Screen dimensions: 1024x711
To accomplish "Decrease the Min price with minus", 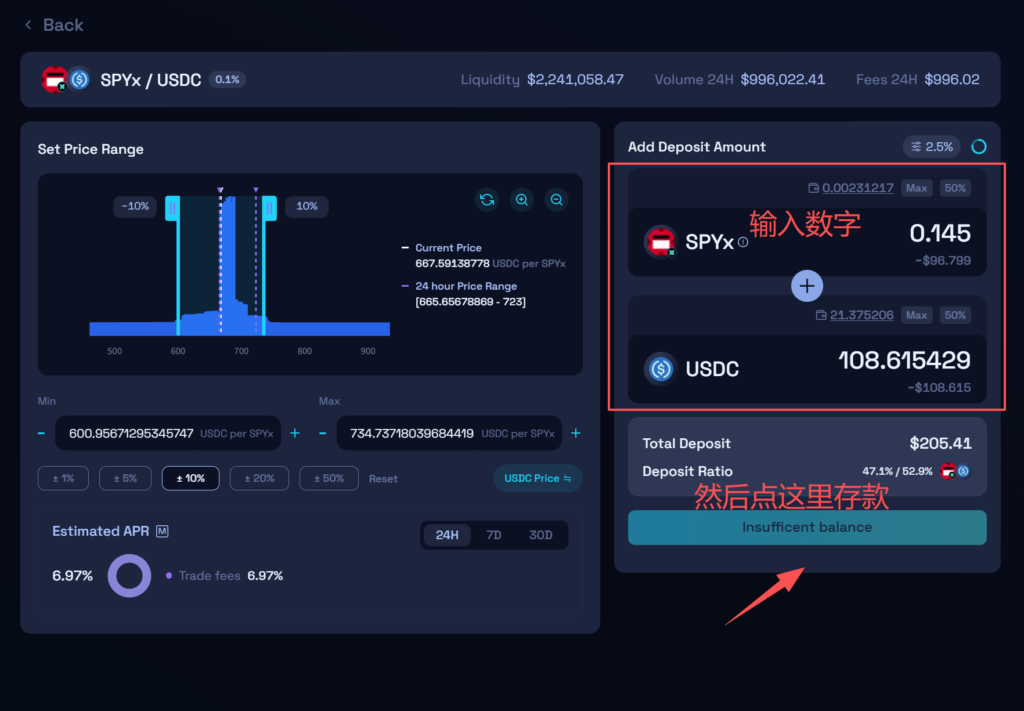I will [x=41, y=433].
